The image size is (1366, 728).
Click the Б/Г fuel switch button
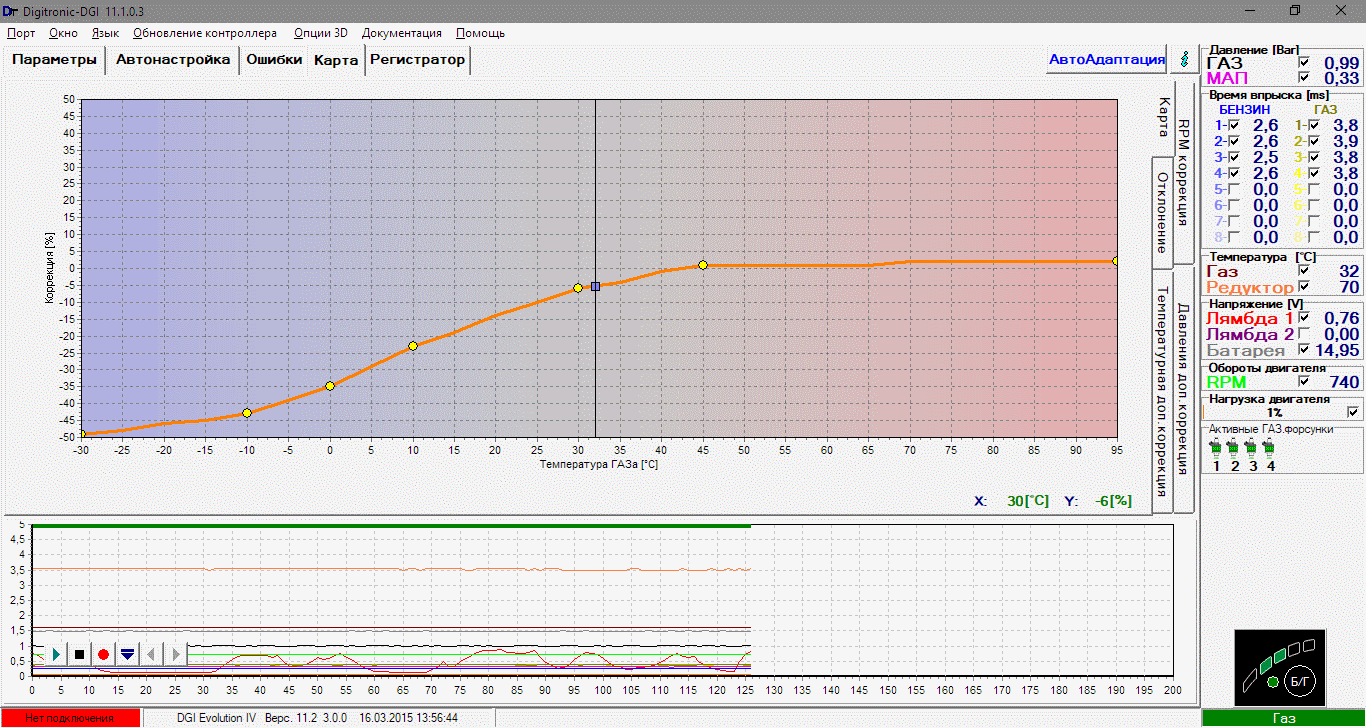point(1299,680)
